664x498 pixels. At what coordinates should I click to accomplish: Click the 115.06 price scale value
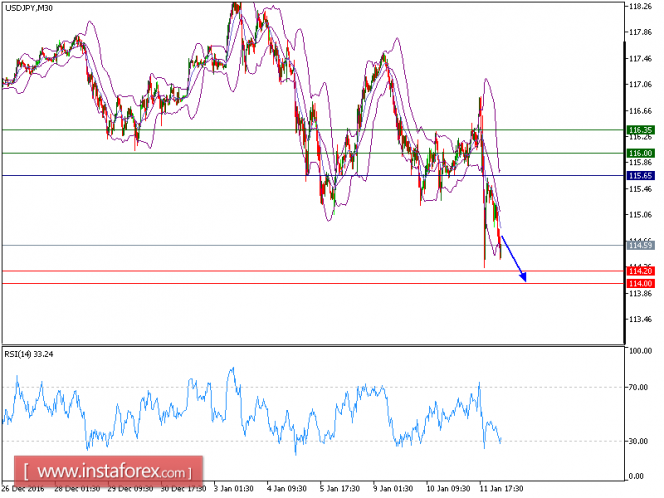[640, 215]
